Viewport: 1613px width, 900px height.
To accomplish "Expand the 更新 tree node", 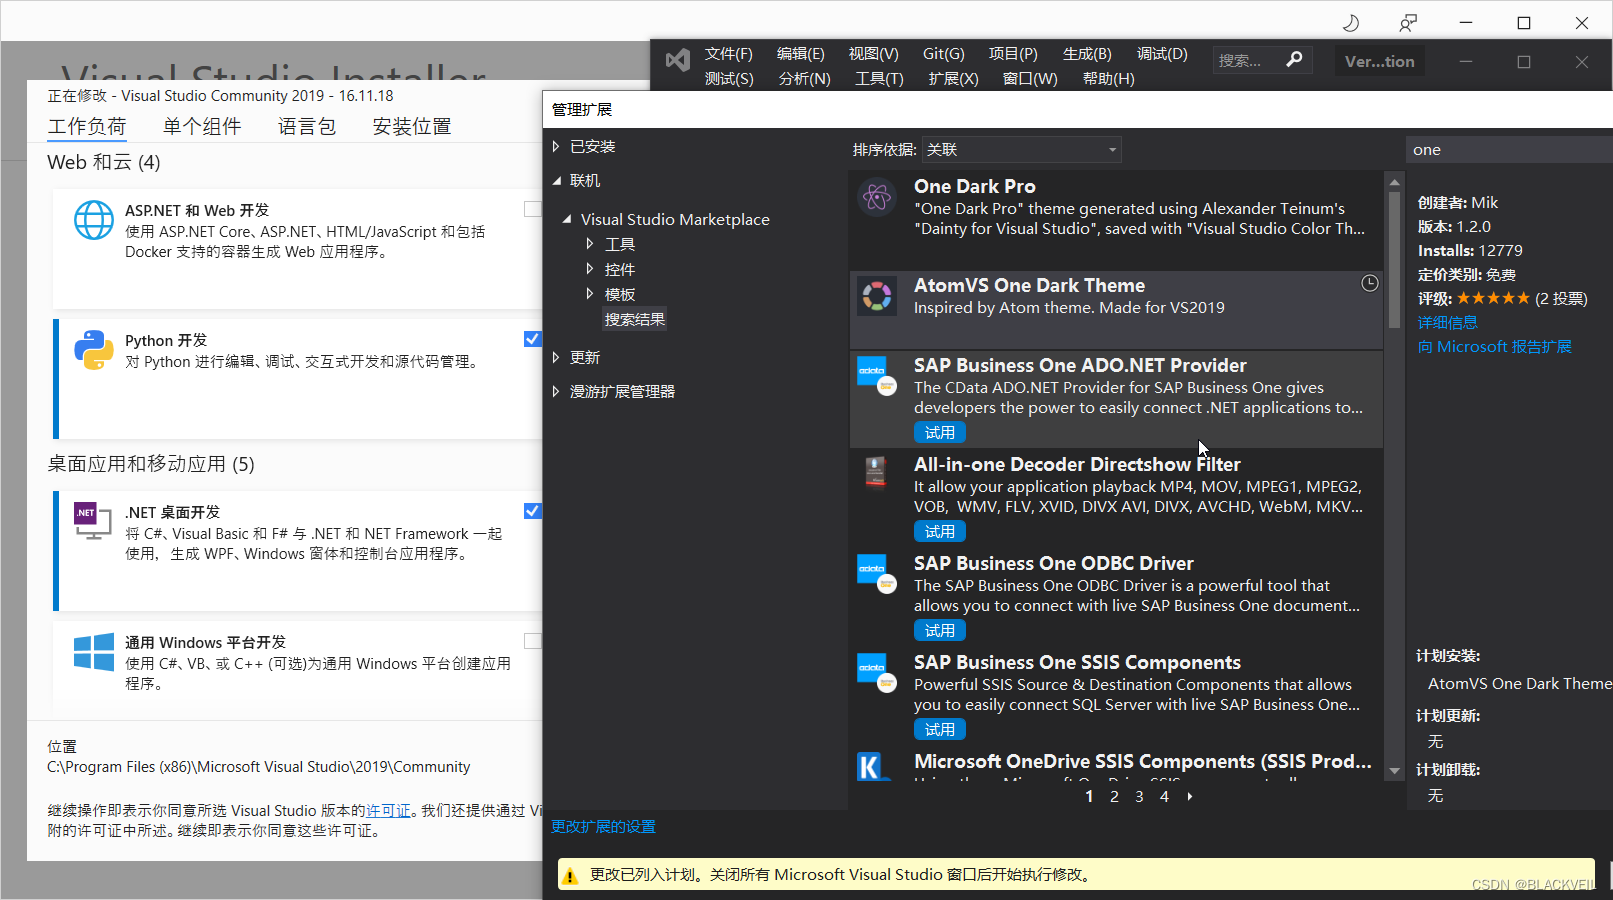I will pyautogui.click(x=556, y=358).
